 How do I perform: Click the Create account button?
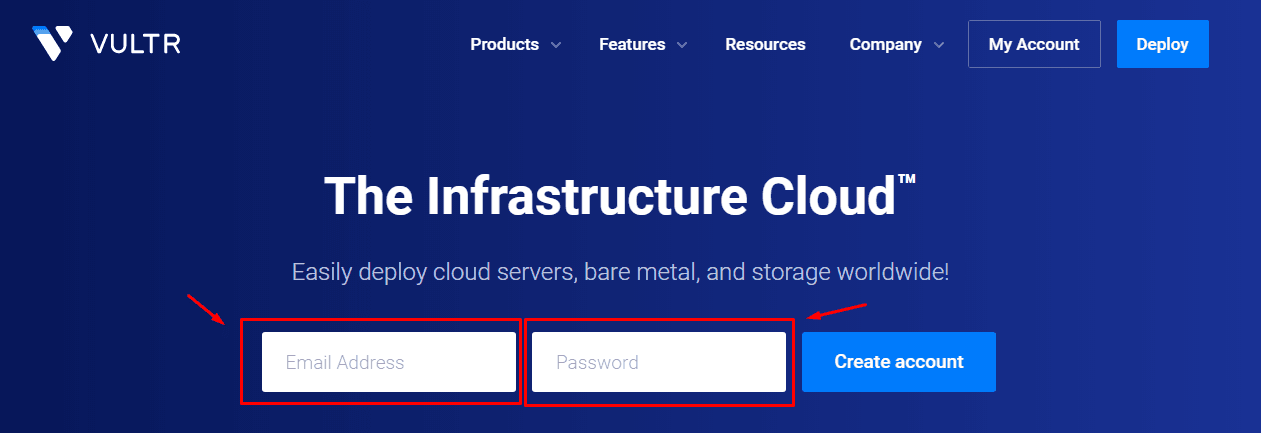tap(899, 362)
